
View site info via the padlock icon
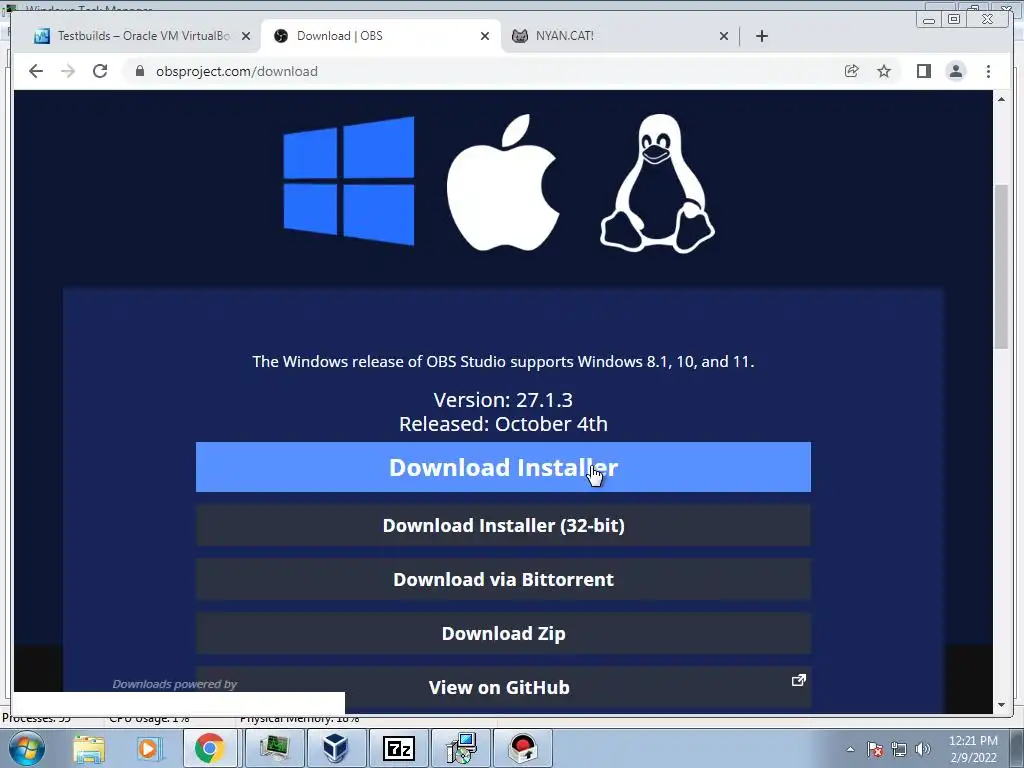coord(140,71)
